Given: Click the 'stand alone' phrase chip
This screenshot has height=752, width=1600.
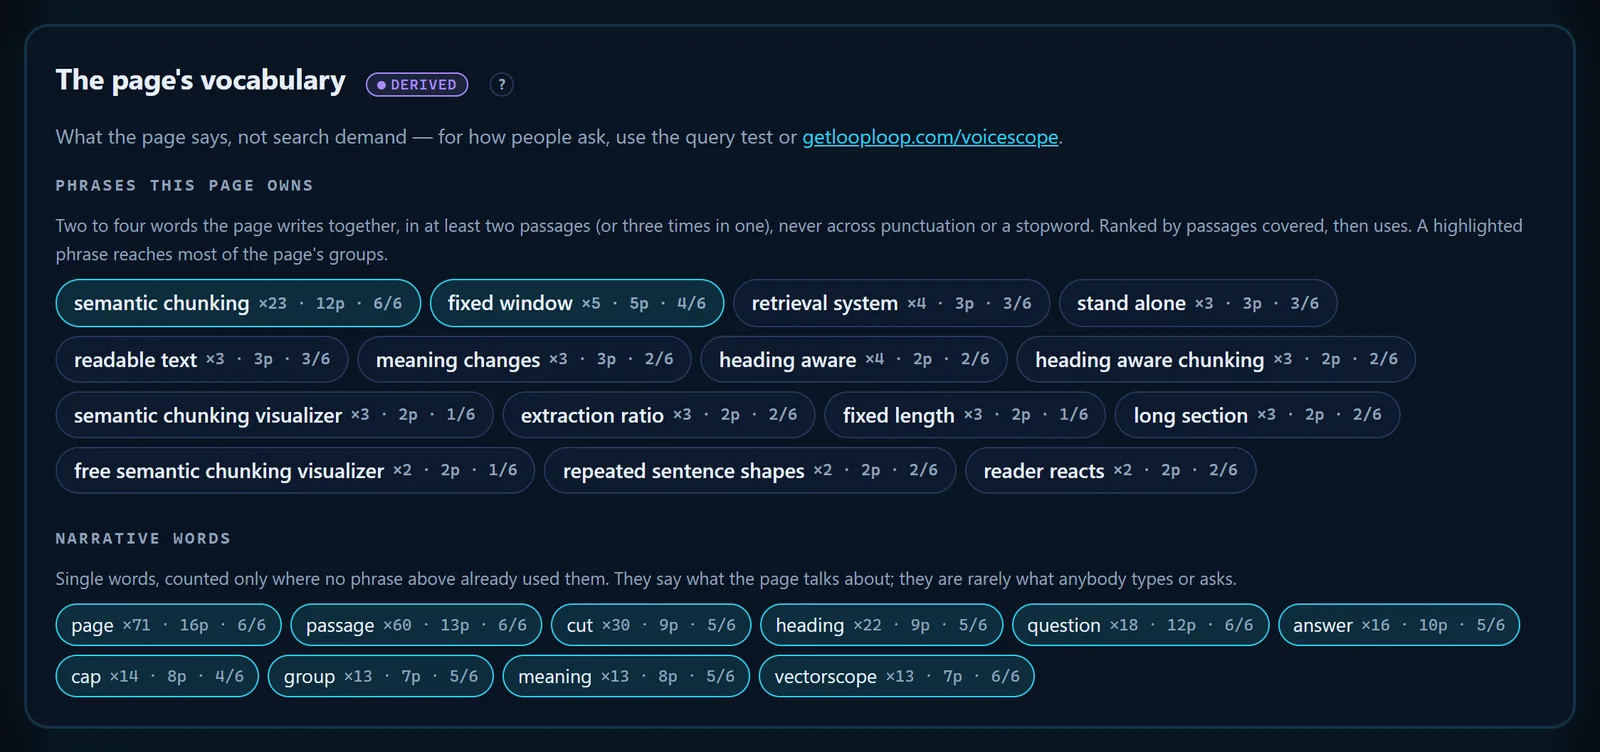Looking at the screenshot, I should (x=1198, y=303).
